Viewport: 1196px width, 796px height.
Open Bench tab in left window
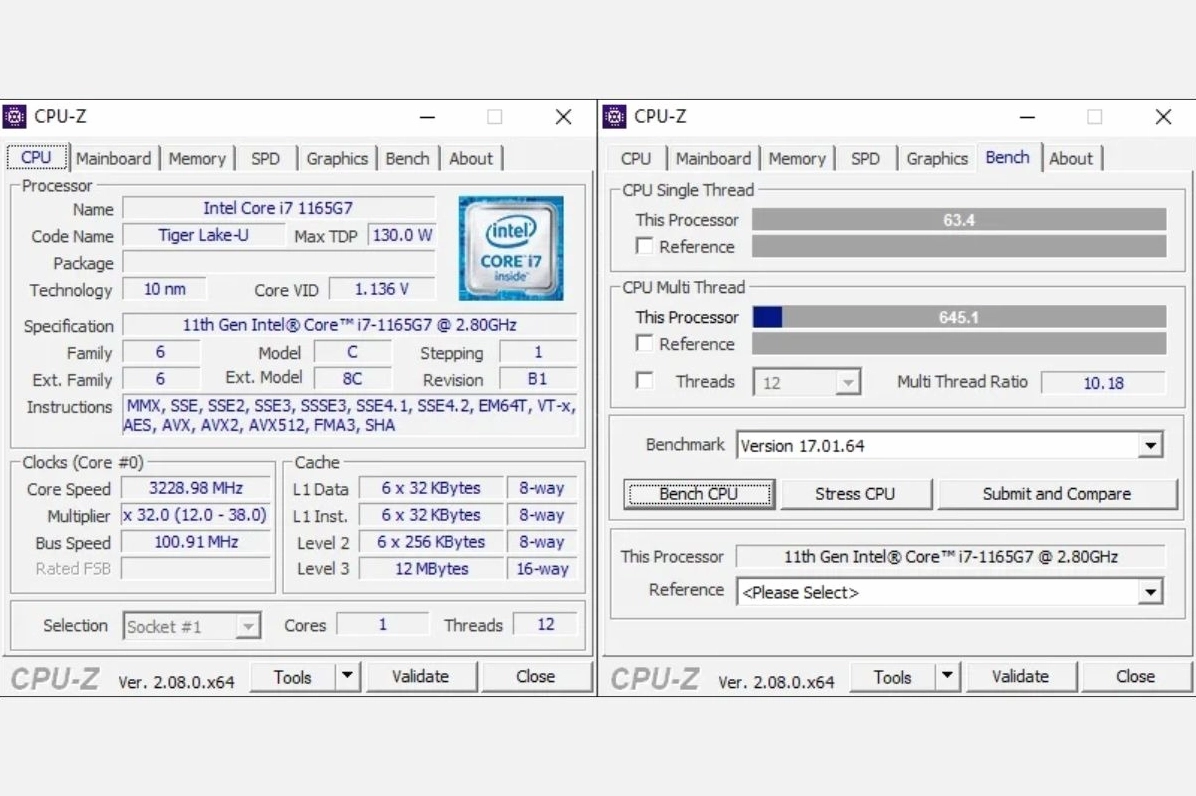click(x=407, y=159)
